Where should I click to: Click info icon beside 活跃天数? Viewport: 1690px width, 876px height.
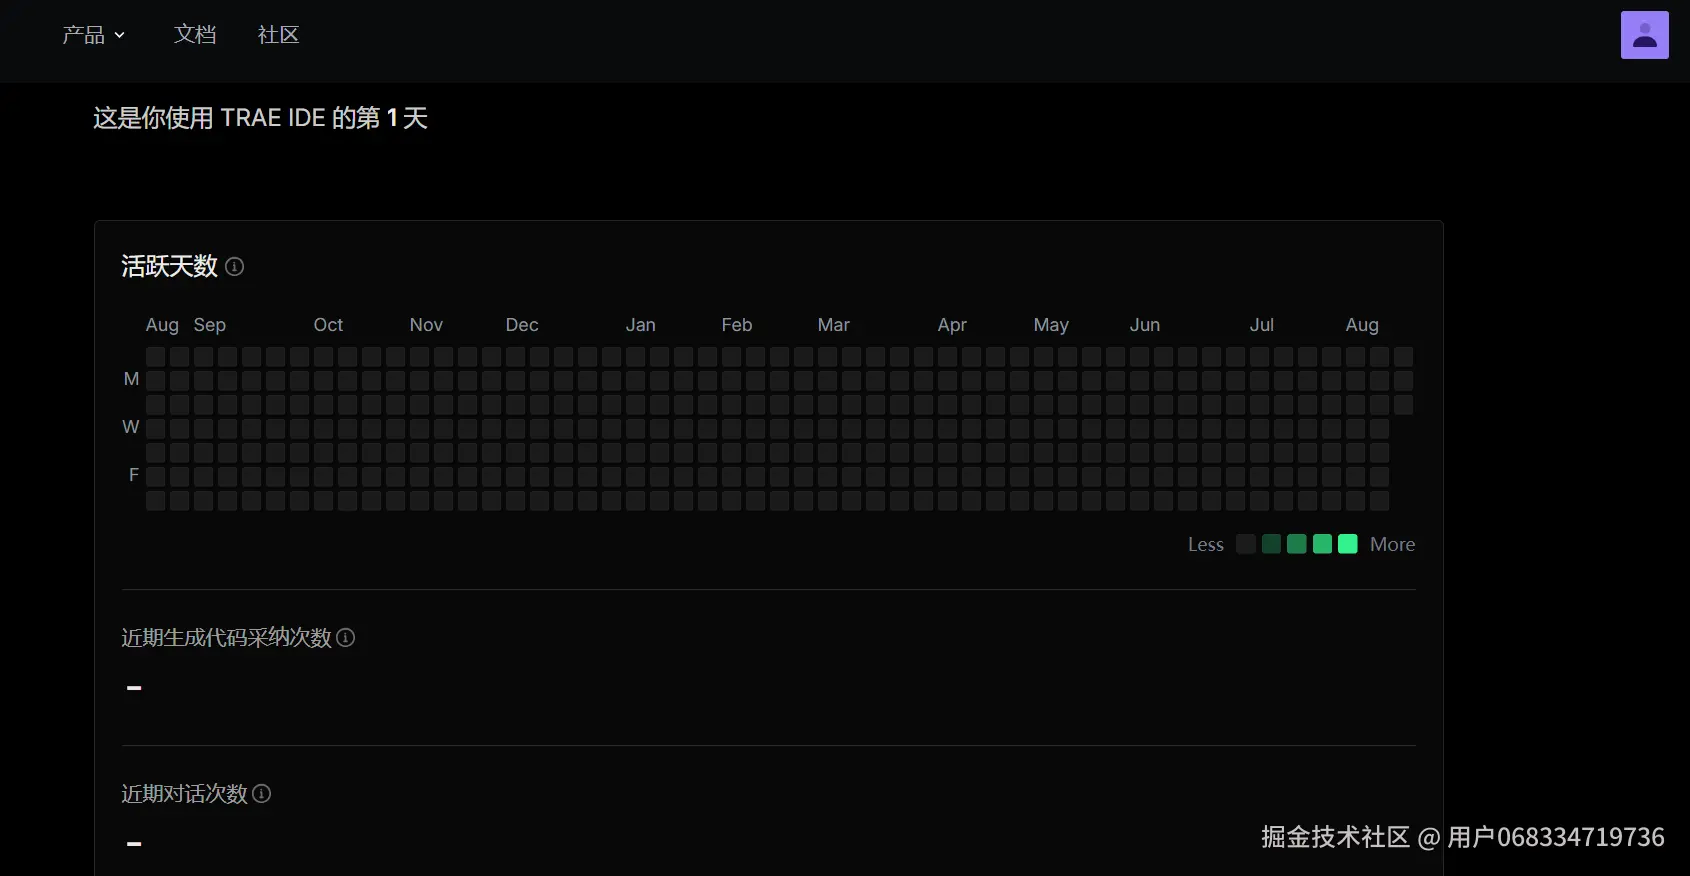point(235,266)
